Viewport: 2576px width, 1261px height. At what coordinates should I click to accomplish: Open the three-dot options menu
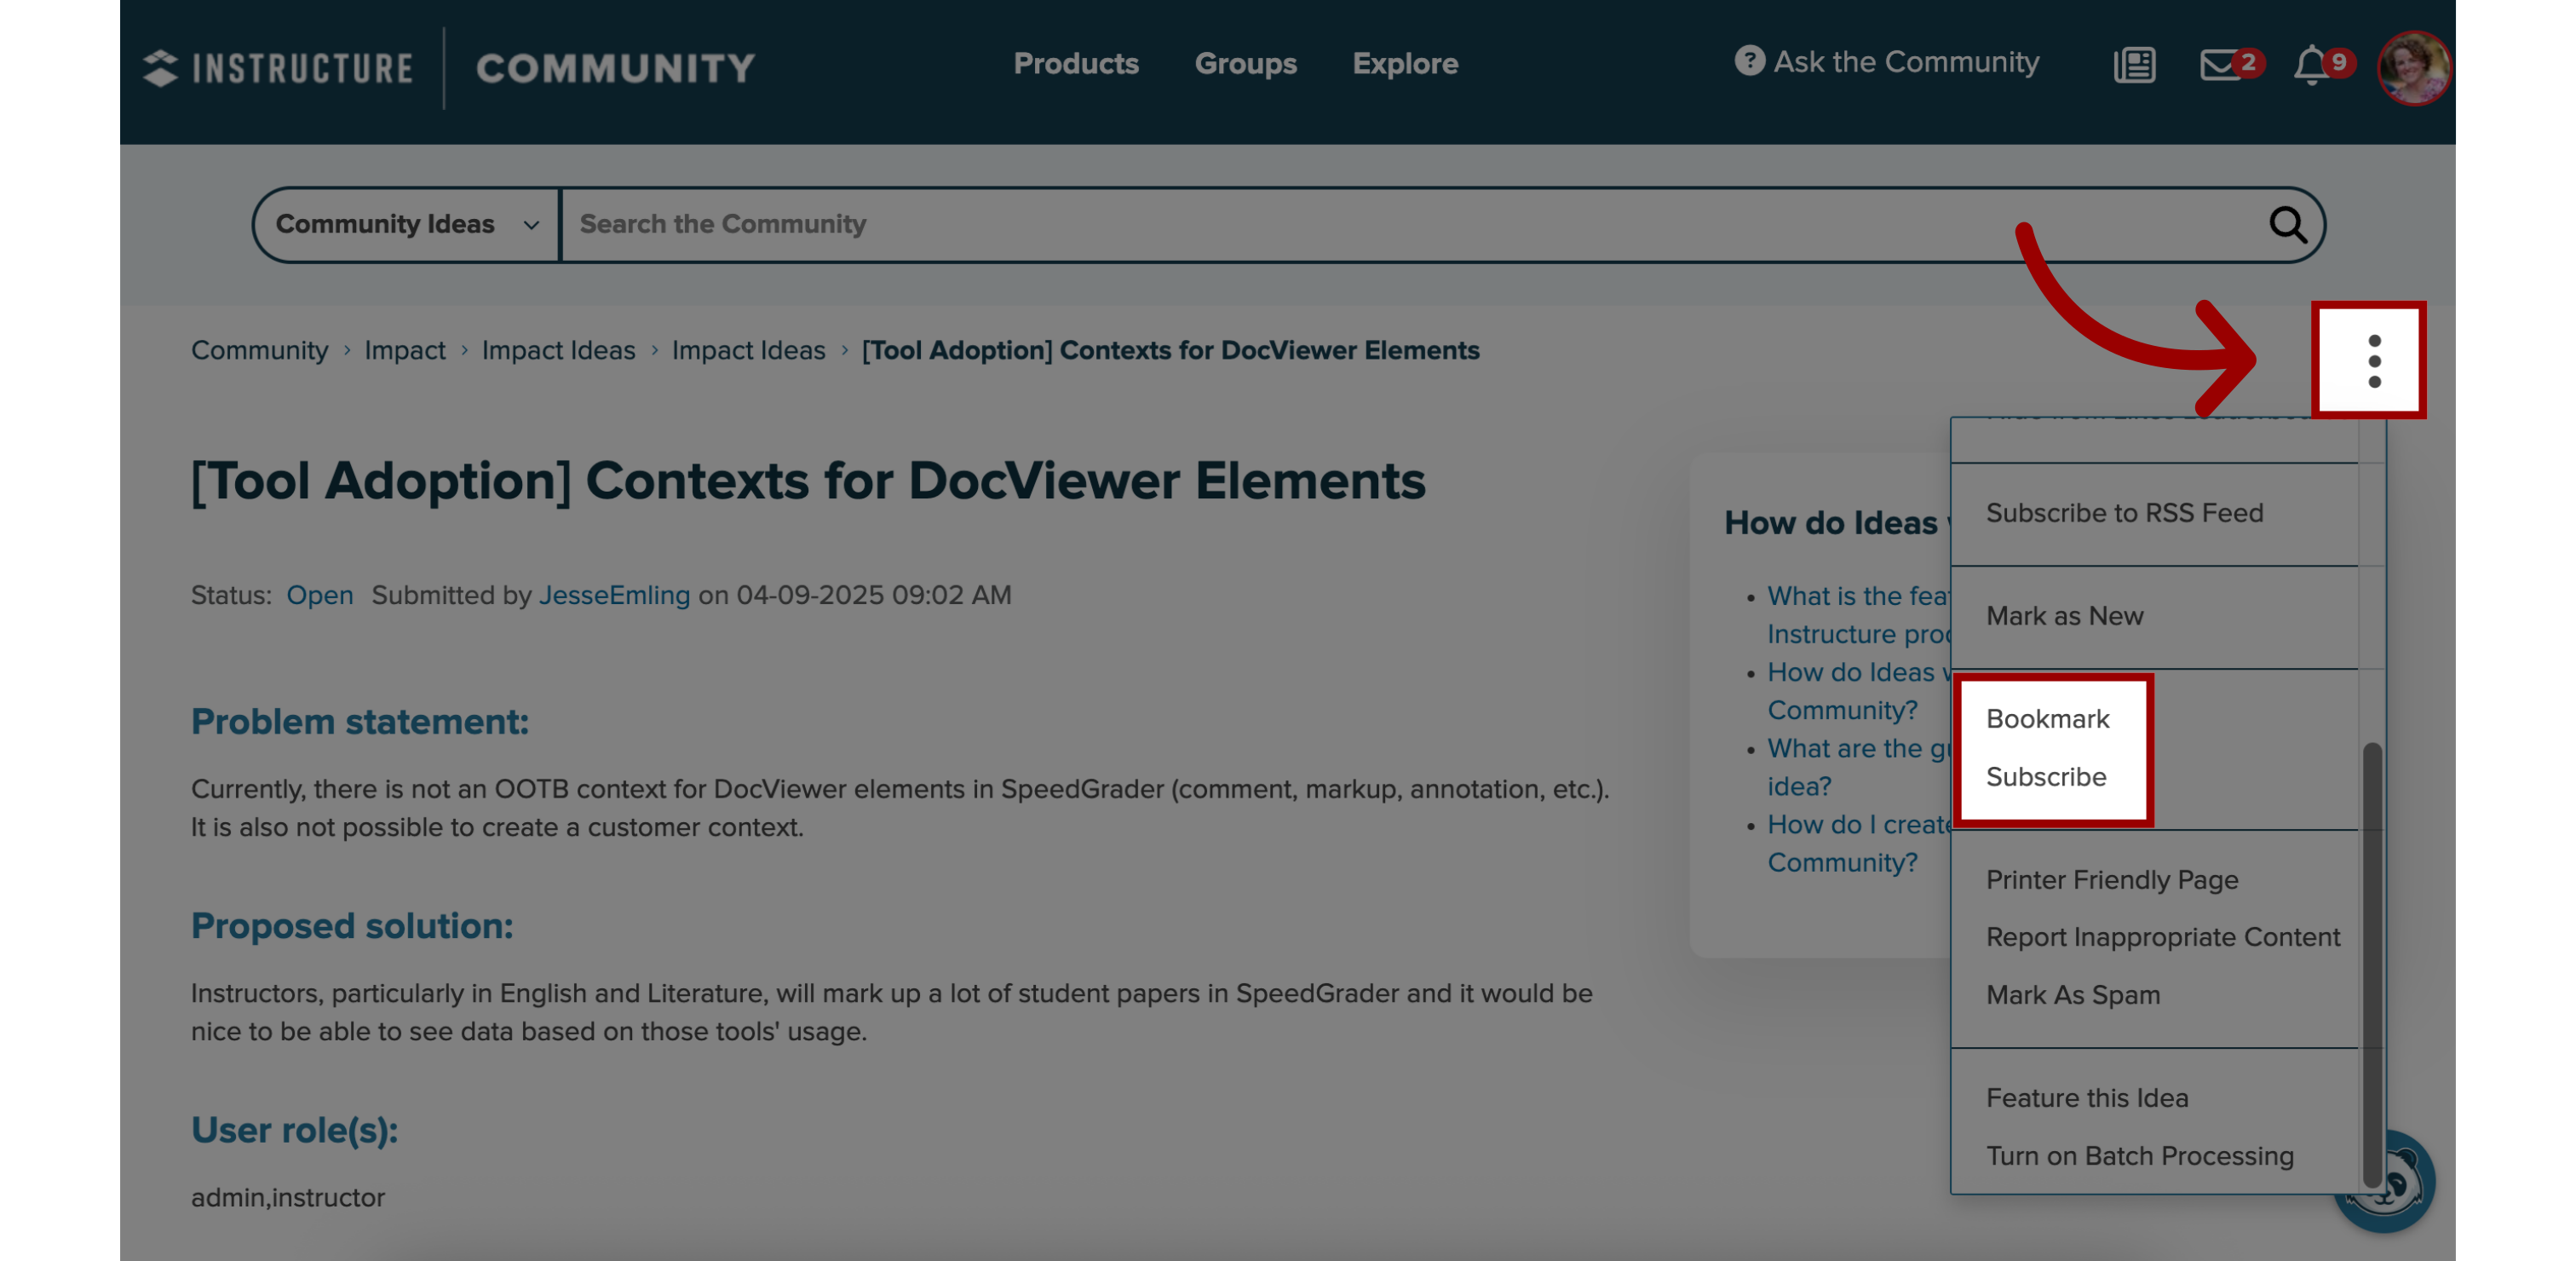2372,361
